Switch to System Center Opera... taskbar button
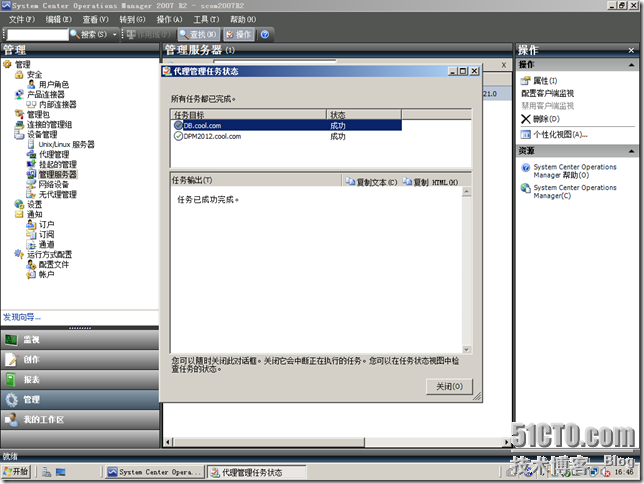 click(x=154, y=472)
